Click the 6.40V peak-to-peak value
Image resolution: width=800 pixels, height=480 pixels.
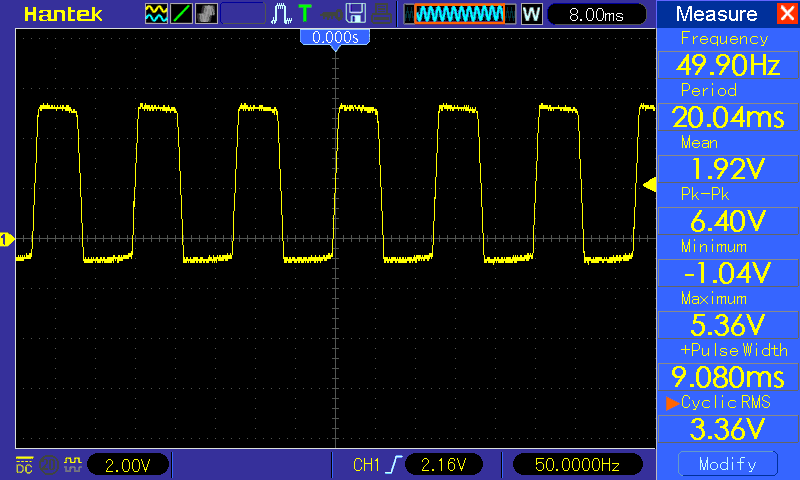coord(728,221)
